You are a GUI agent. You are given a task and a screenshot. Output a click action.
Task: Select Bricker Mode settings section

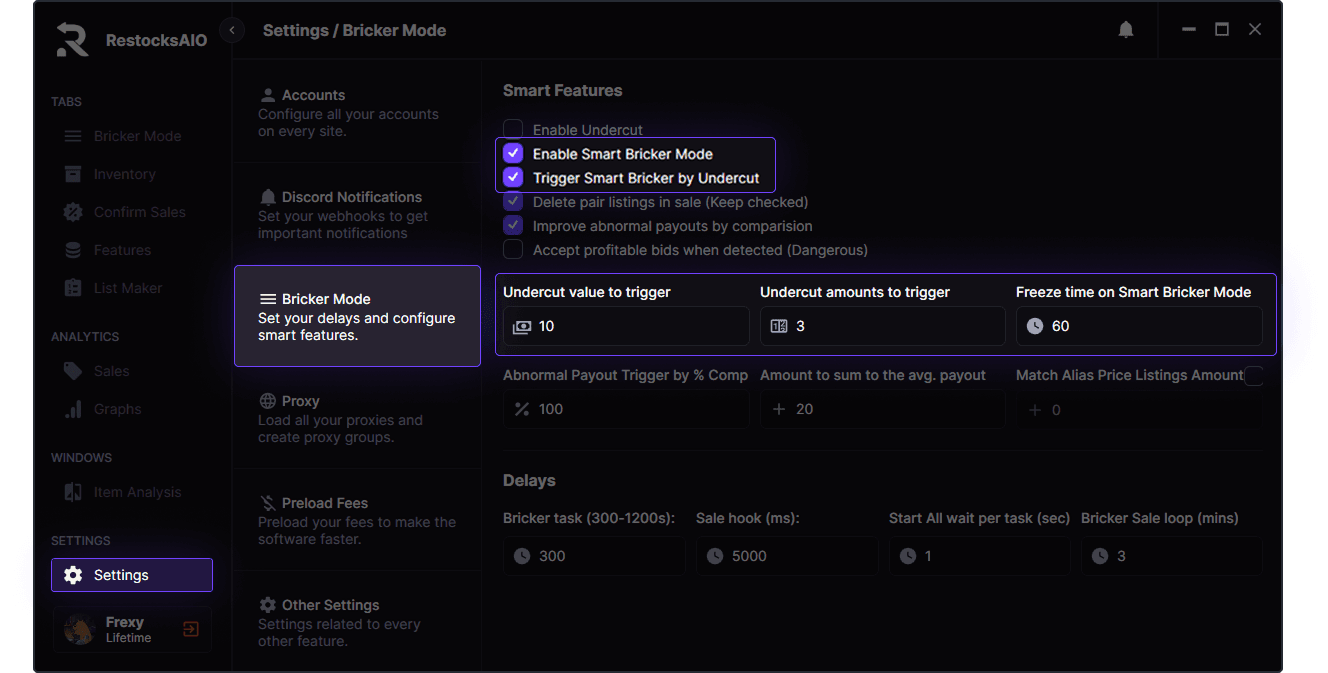pos(357,316)
